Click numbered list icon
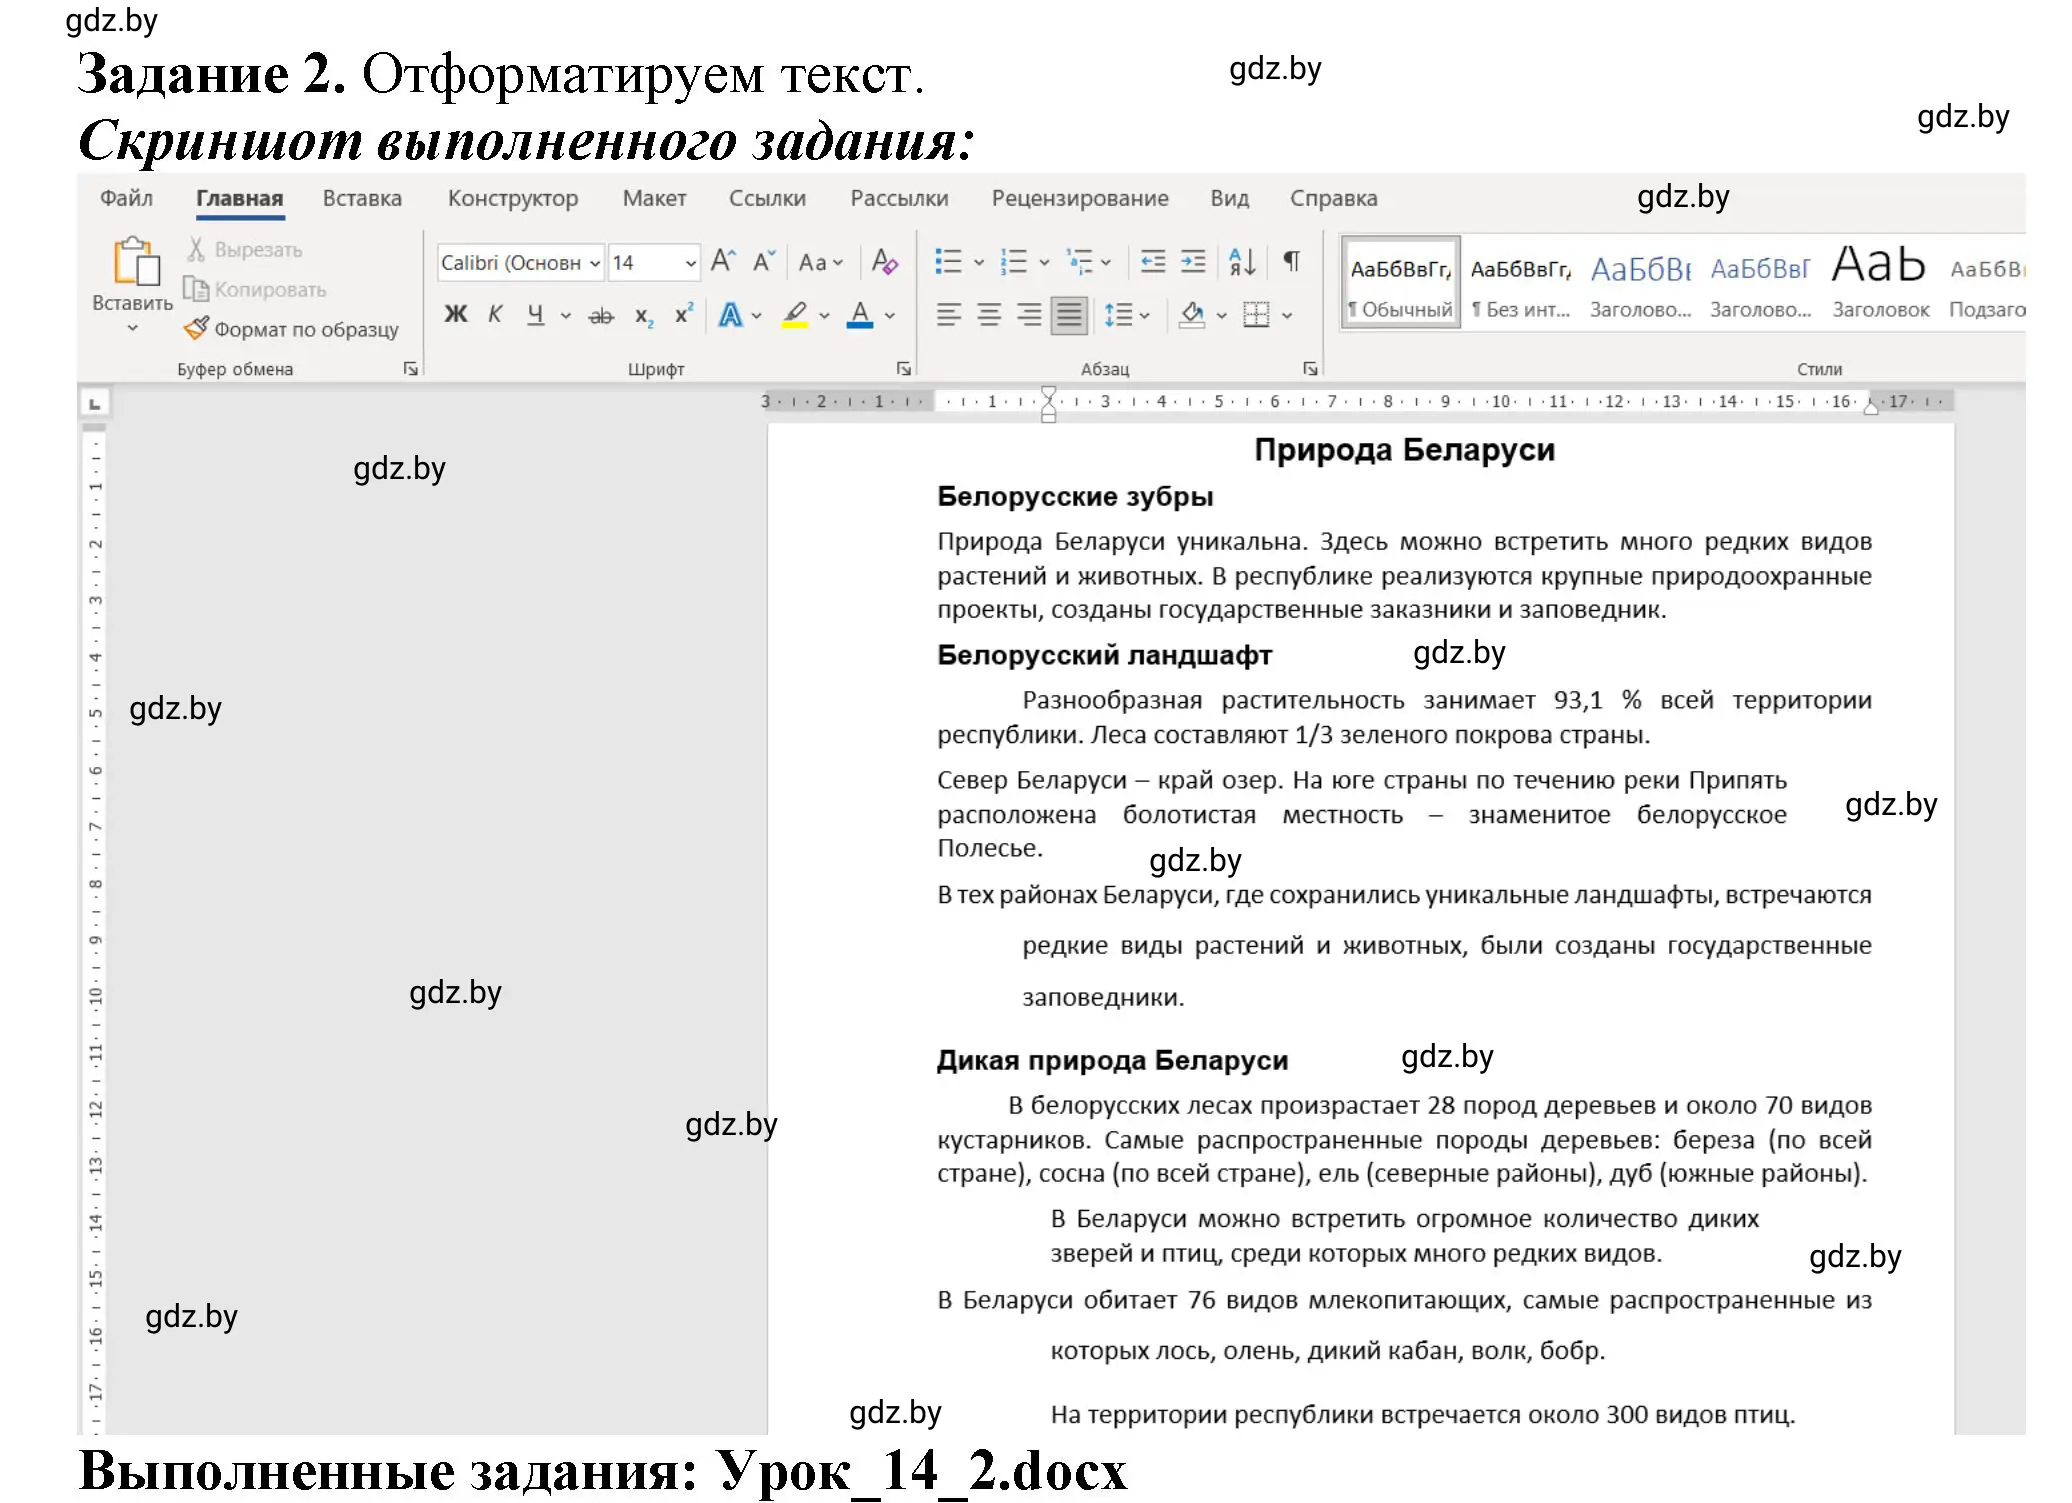Screen dimensions: 2072x1503 tap(1013, 262)
